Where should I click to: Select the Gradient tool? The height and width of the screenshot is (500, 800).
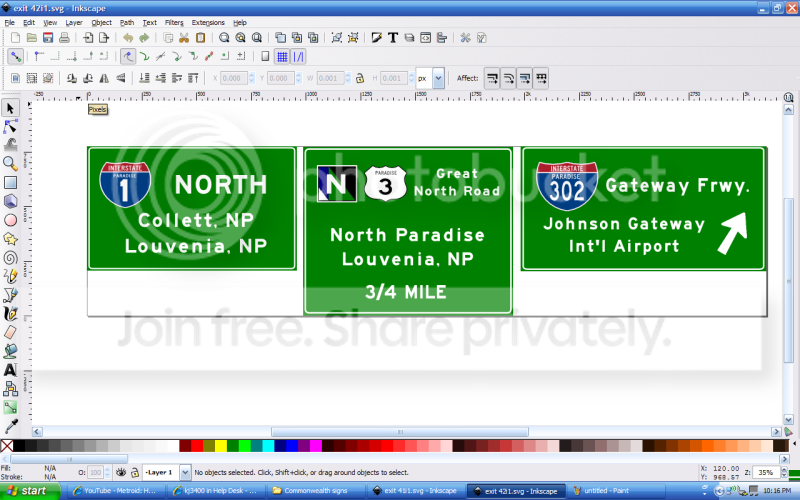(x=10, y=407)
